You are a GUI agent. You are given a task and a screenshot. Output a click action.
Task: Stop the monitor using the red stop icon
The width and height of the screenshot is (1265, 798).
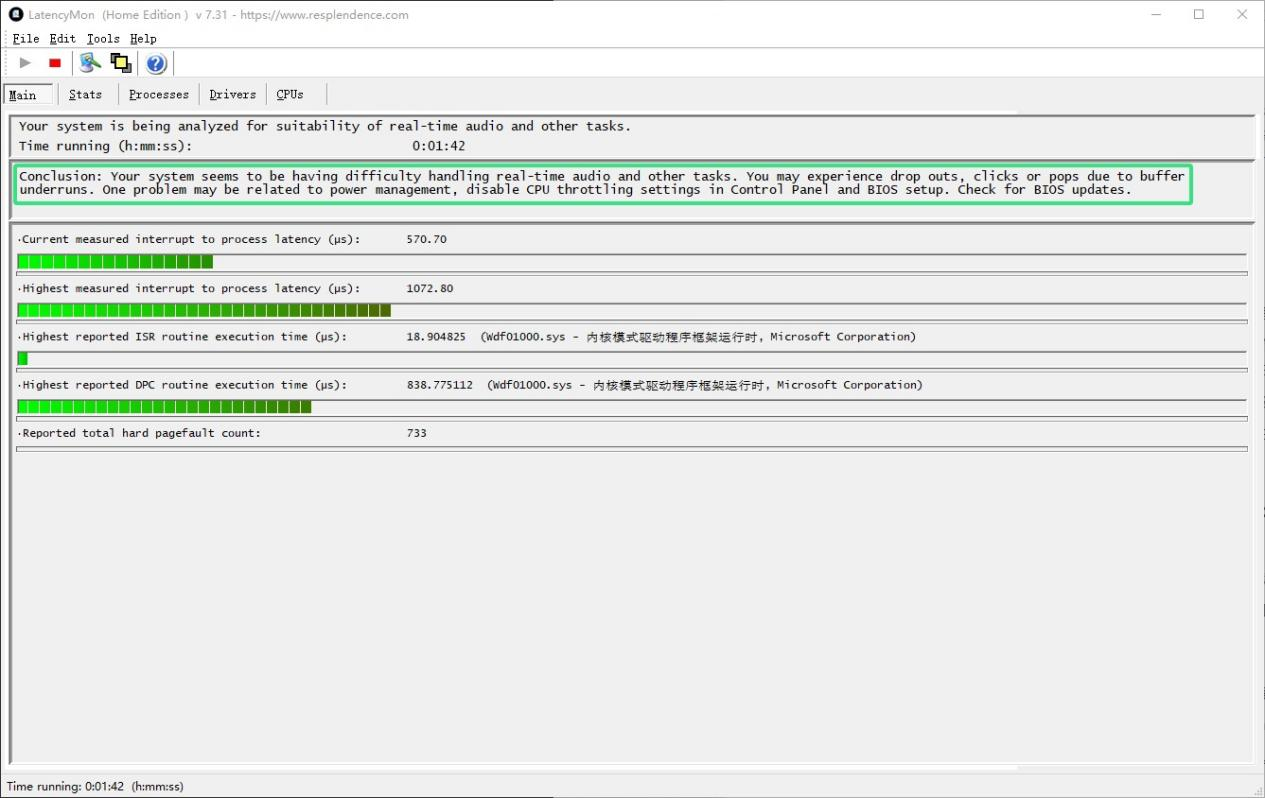click(x=55, y=63)
